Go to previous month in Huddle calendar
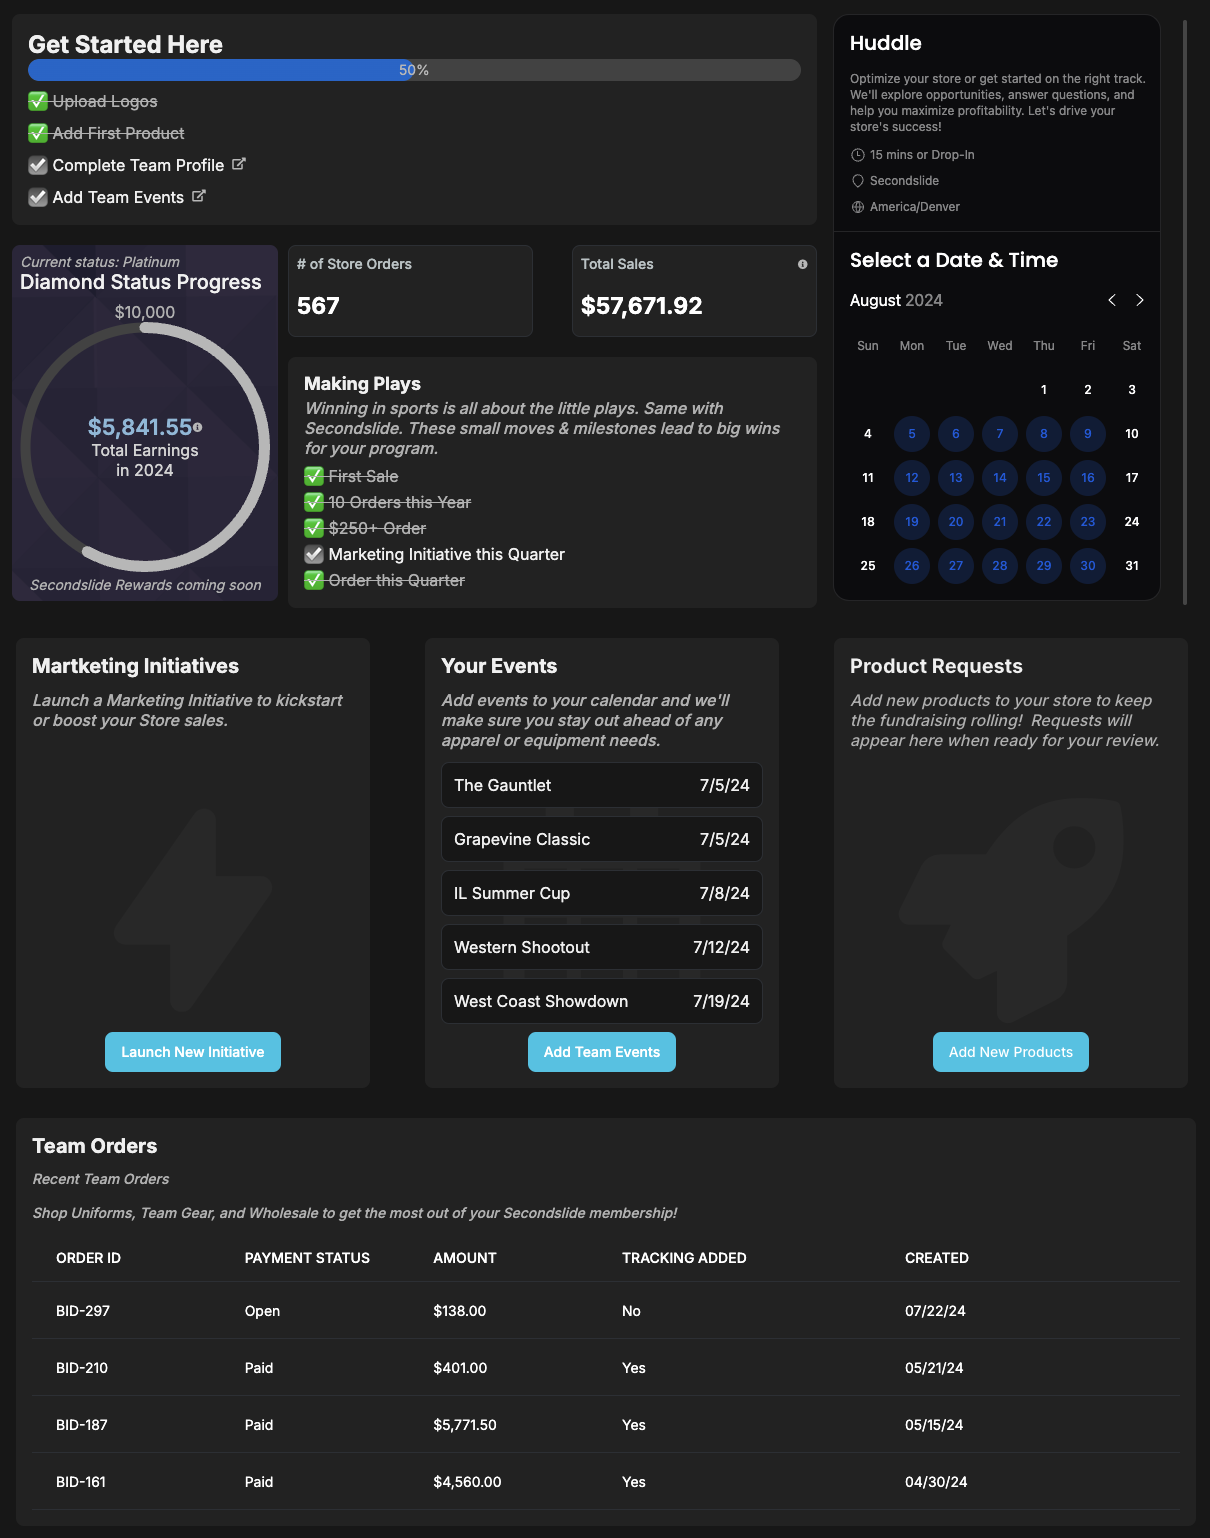Image resolution: width=1210 pixels, height=1538 pixels. [1112, 300]
